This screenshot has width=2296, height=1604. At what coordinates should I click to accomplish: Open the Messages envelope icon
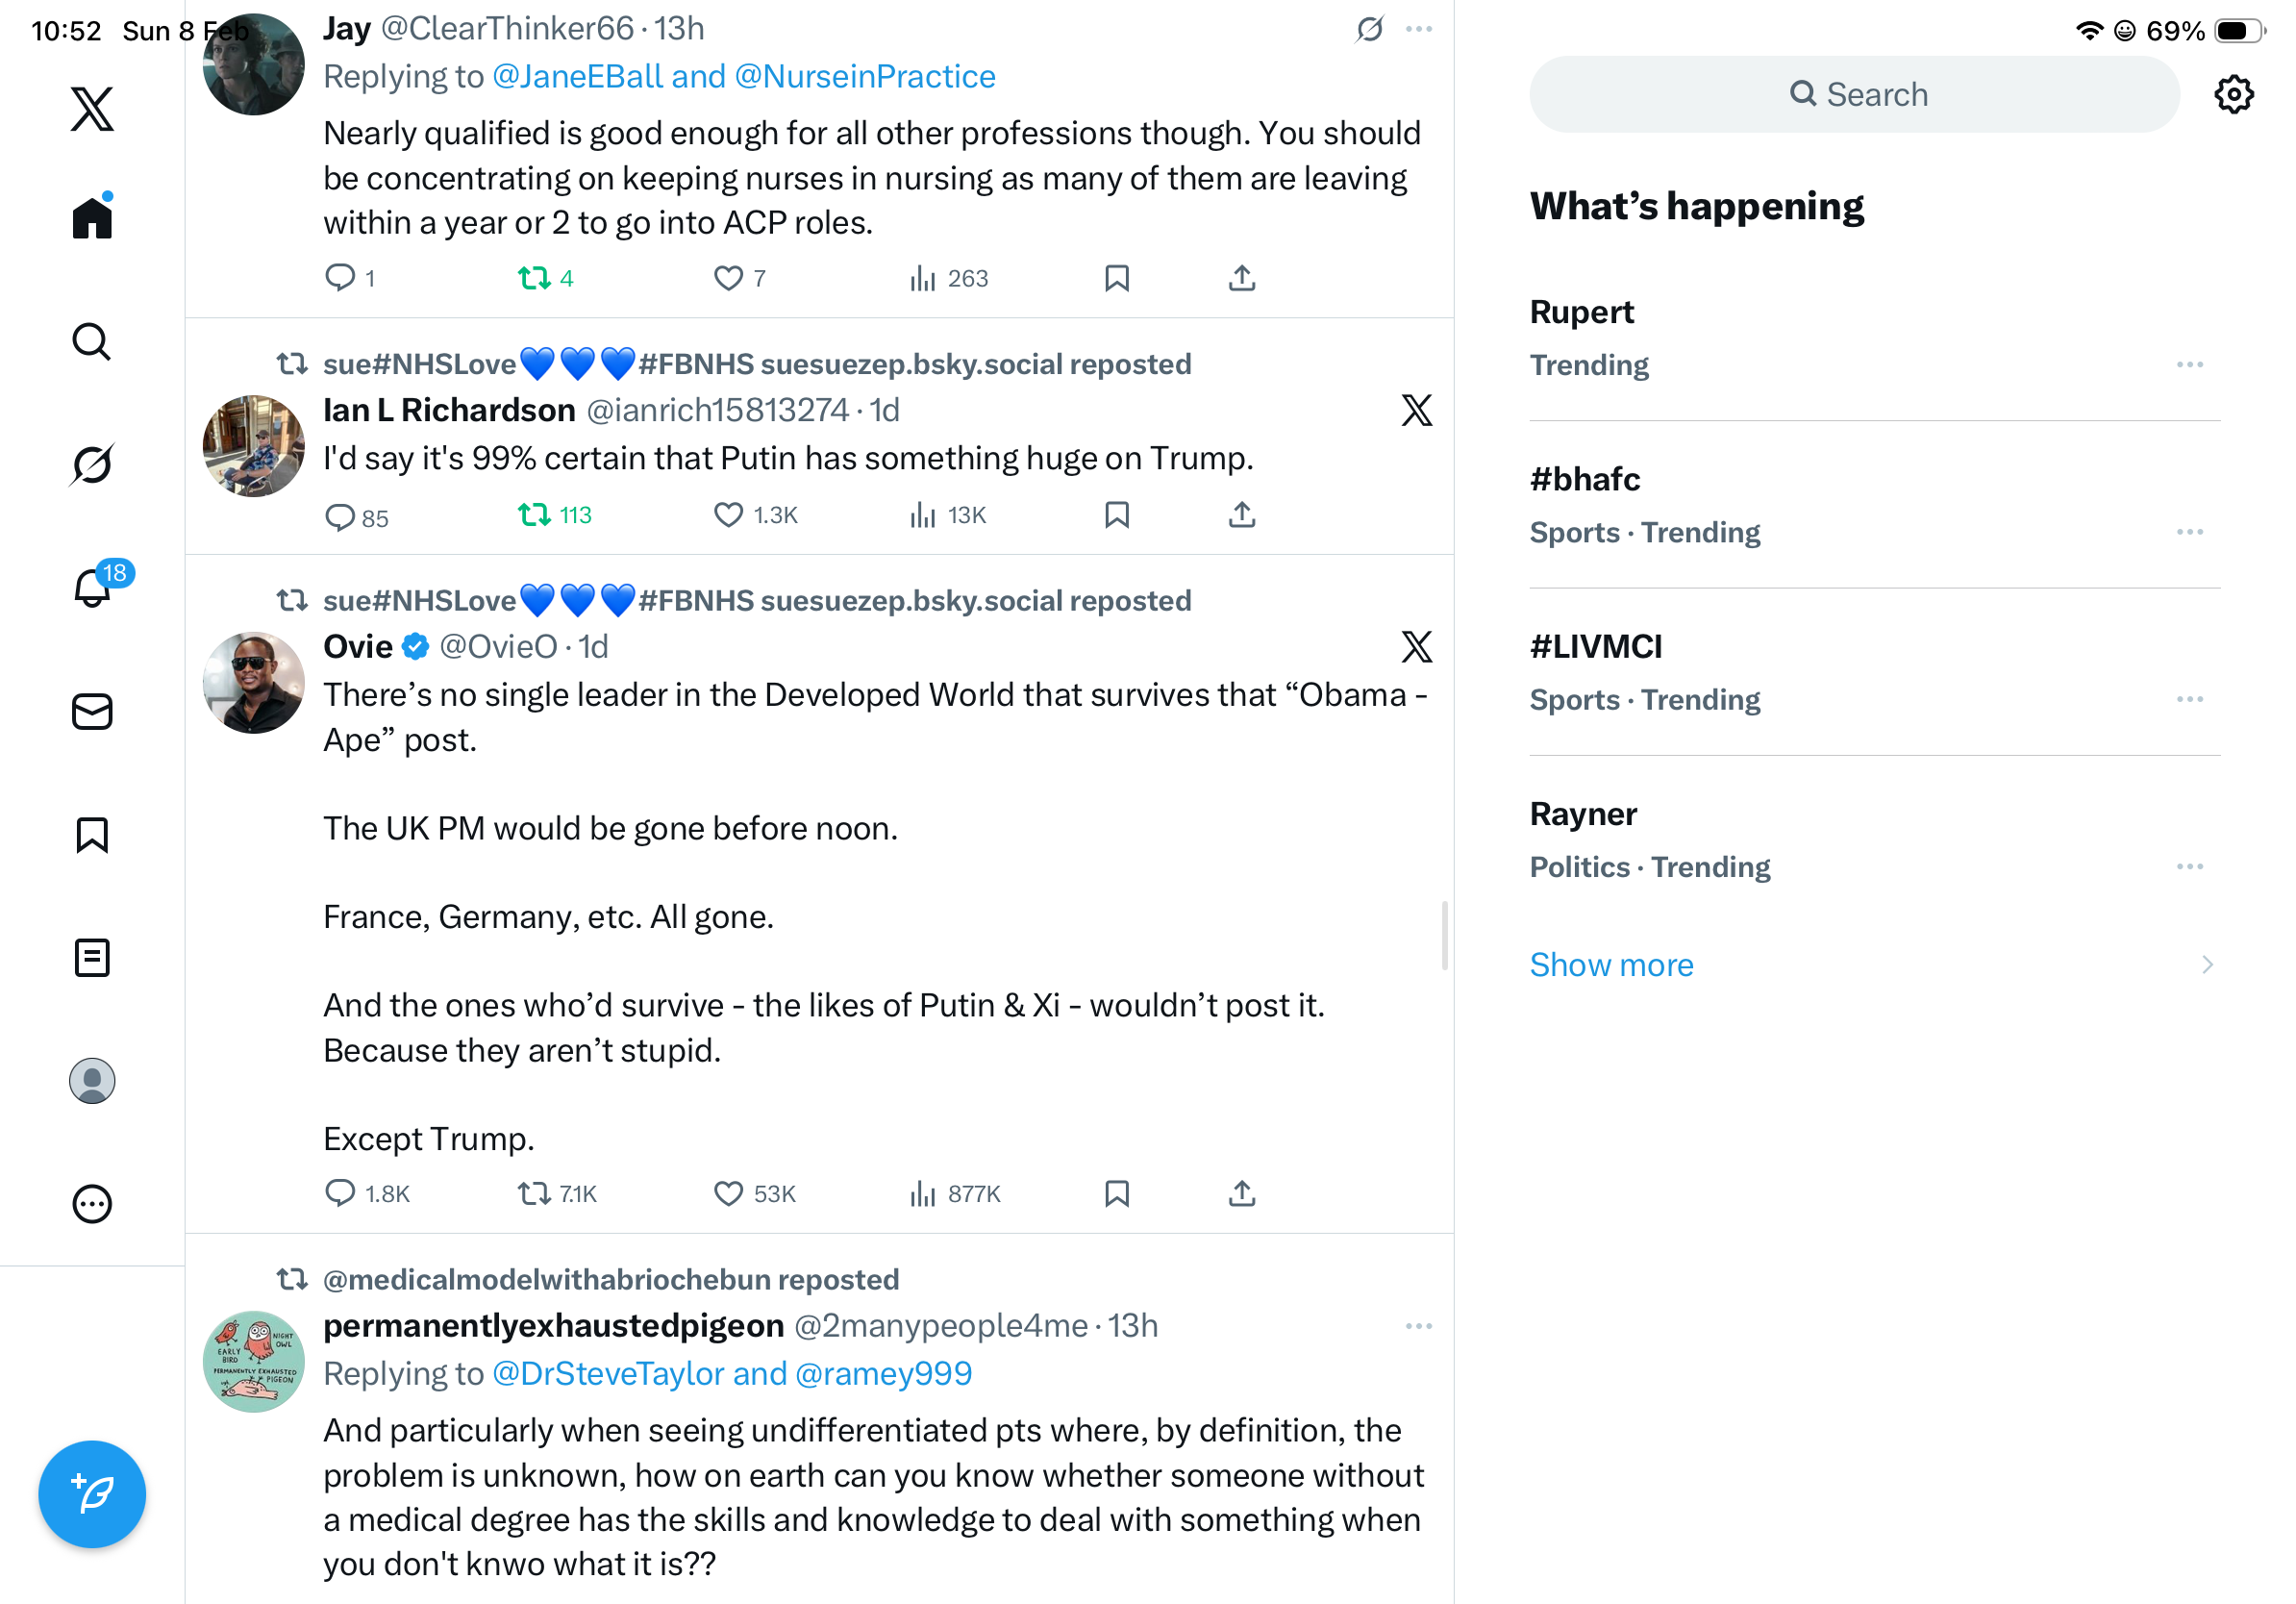point(92,711)
